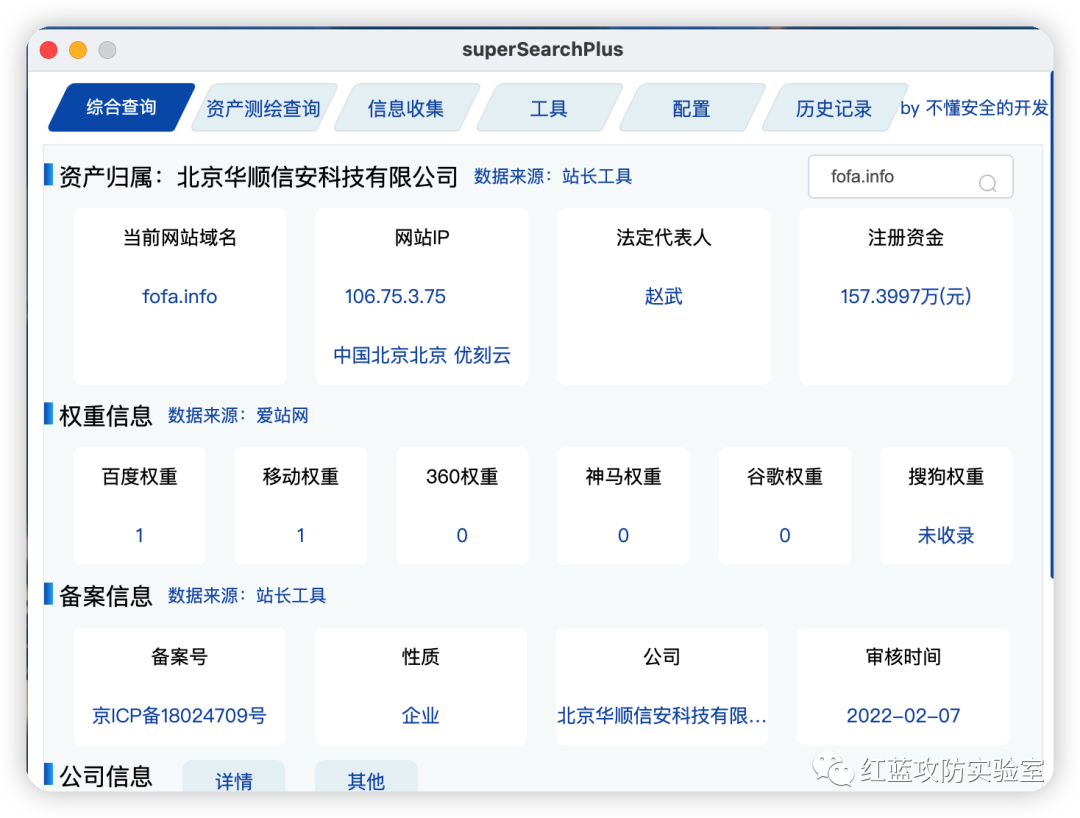Click the truncated company name 北京华顺信安科技有限…
1080x818 pixels.
click(662, 716)
